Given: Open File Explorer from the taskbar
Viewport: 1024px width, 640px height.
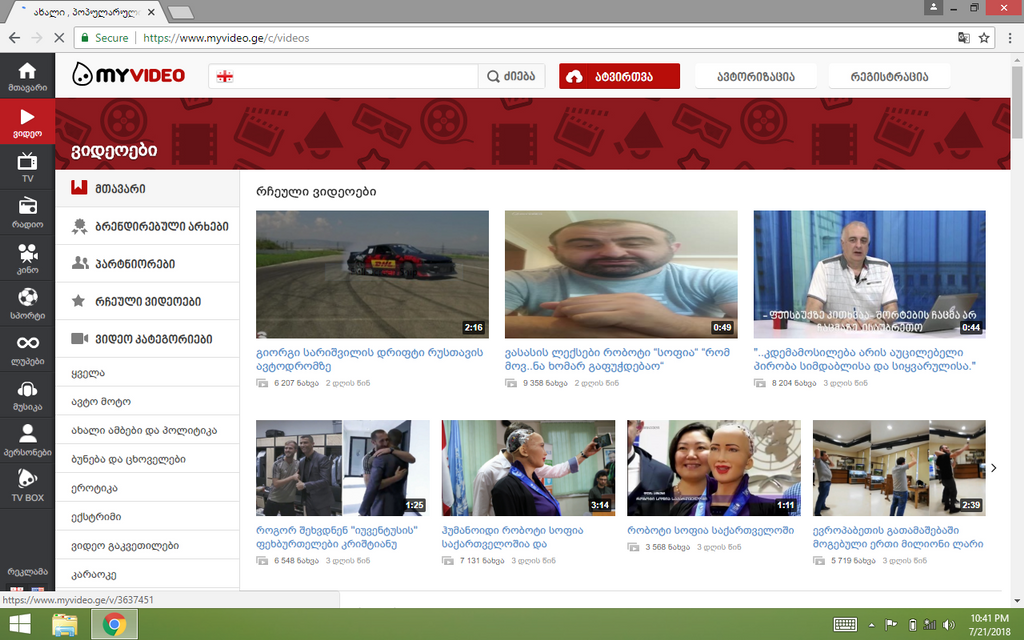Looking at the screenshot, I should (x=65, y=625).
